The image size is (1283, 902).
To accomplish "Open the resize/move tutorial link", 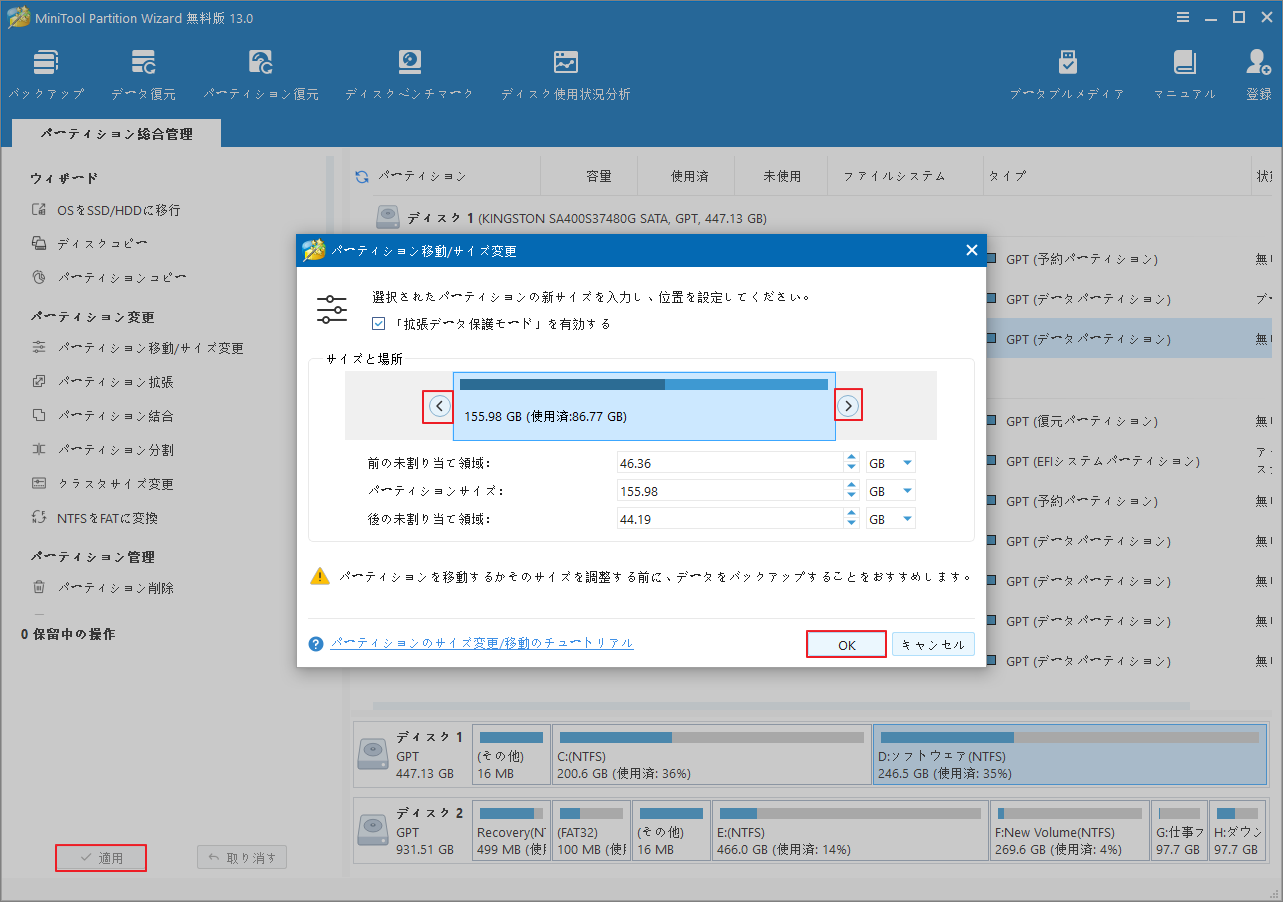I will point(482,643).
